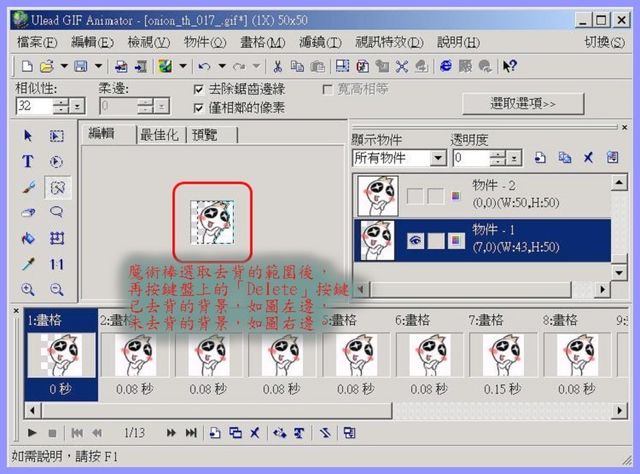The image size is (640, 474).
Task: Expand the Save dropdown arrow
Action: [x=98, y=66]
